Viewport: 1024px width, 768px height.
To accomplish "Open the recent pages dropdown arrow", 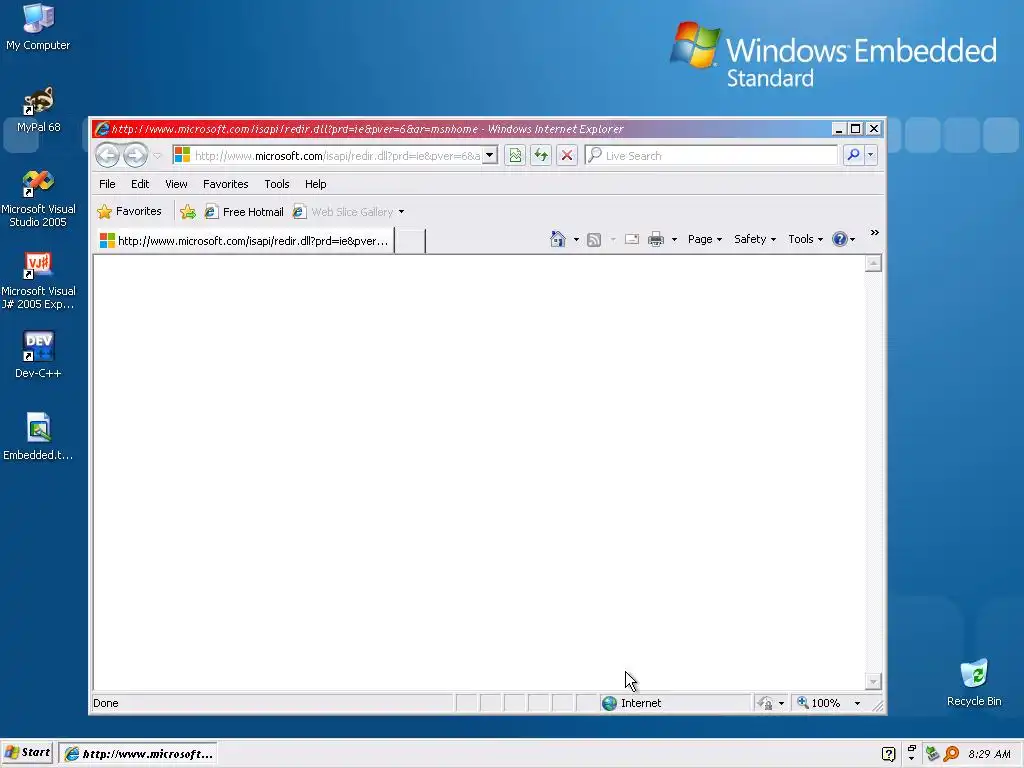I will 157,155.
